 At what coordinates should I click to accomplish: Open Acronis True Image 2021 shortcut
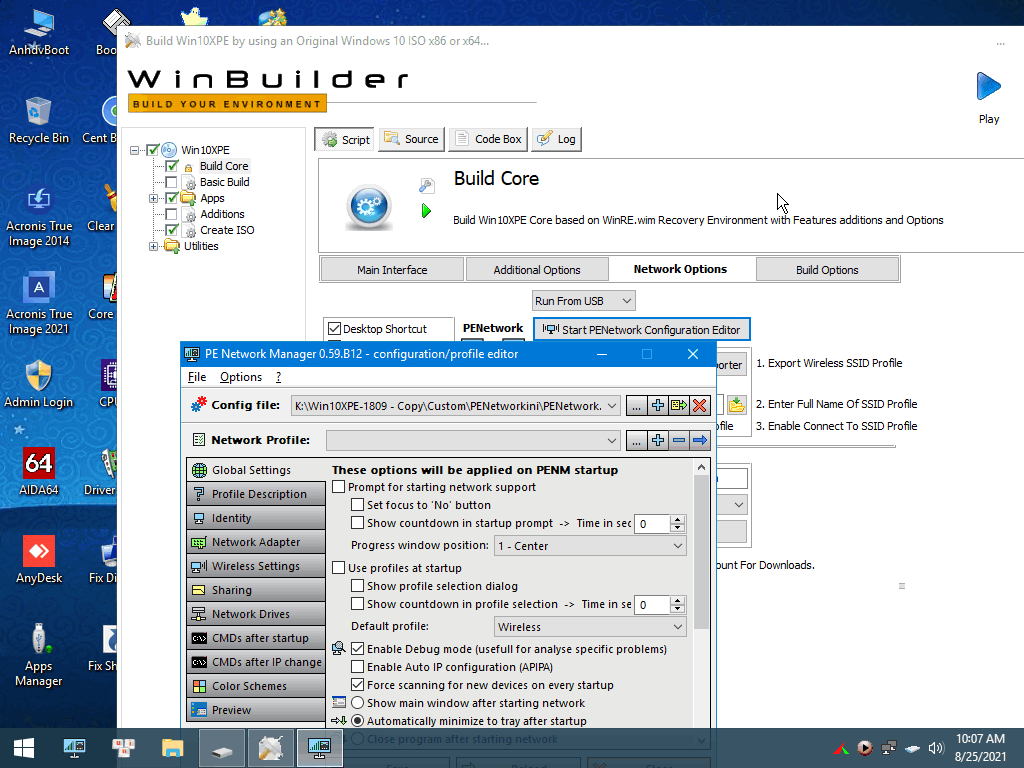coord(39,303)
